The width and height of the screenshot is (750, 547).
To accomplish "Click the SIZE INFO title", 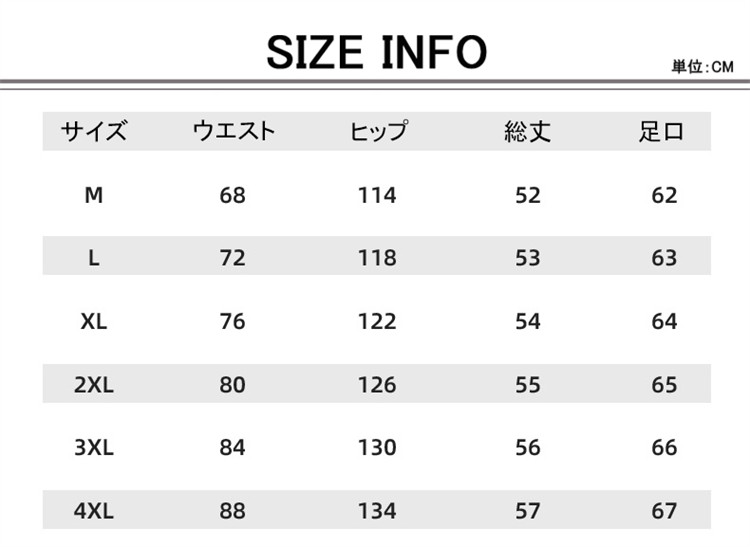I will [376, 52].
